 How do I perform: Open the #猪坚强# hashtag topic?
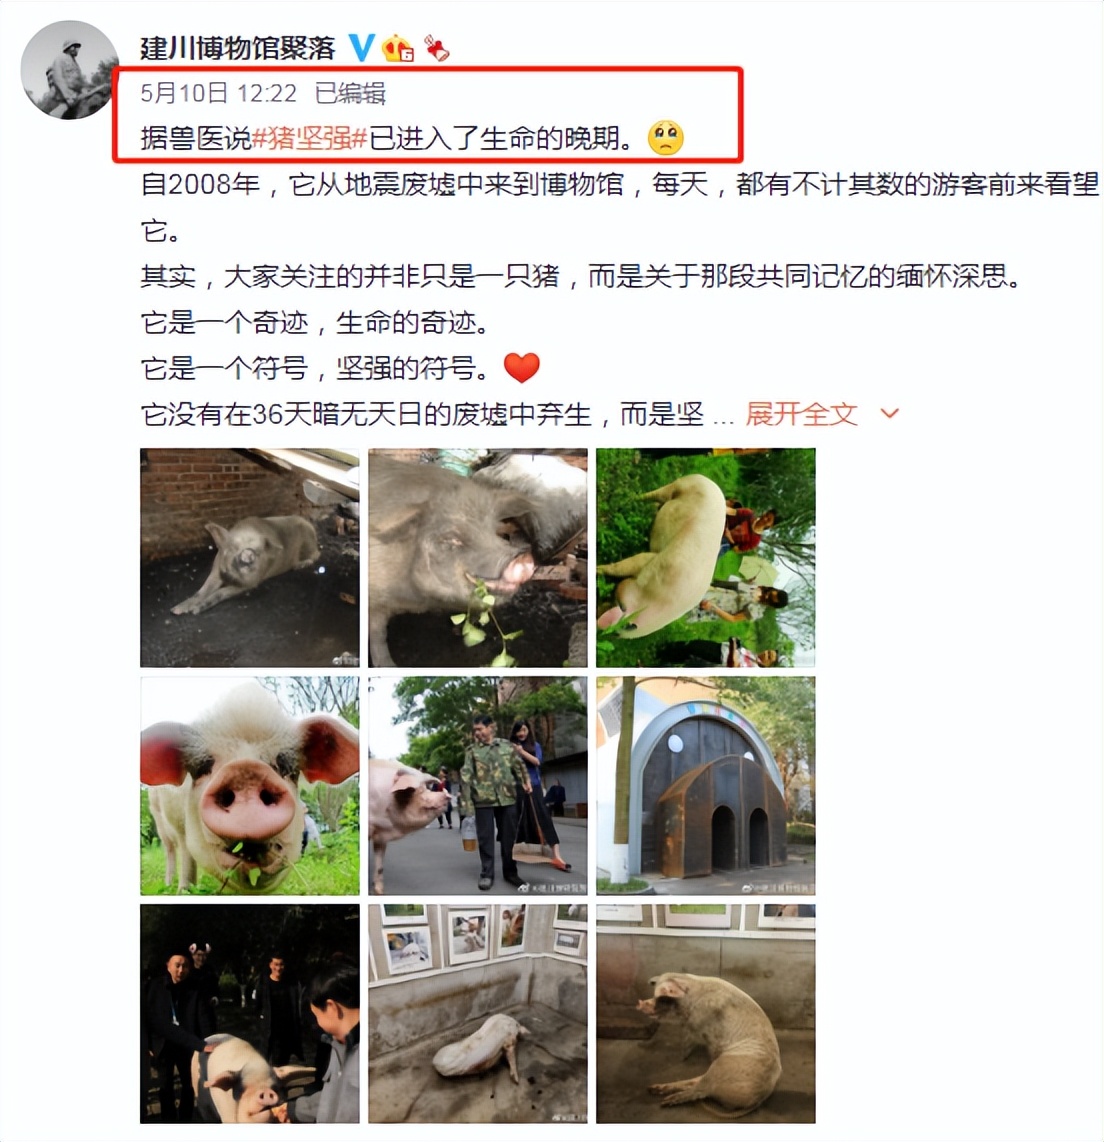(309, 138)
